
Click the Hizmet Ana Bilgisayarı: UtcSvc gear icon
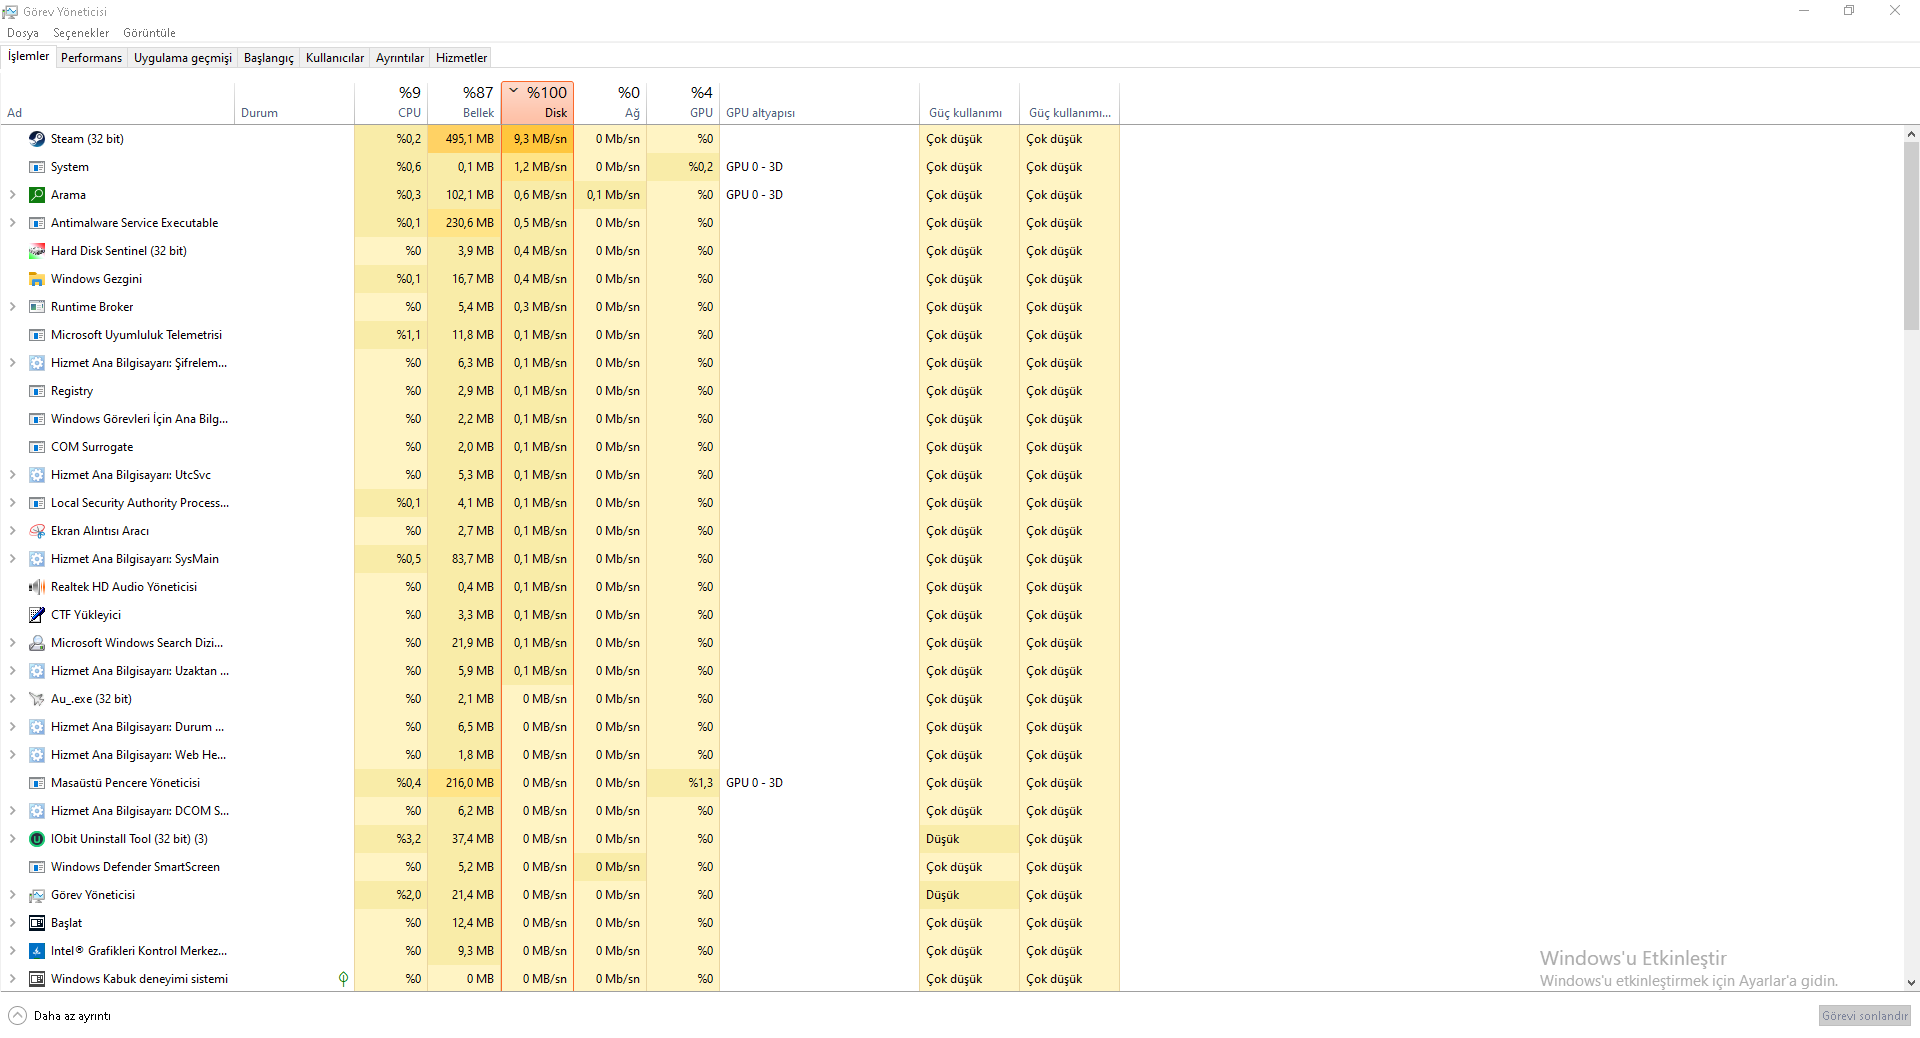37,475
